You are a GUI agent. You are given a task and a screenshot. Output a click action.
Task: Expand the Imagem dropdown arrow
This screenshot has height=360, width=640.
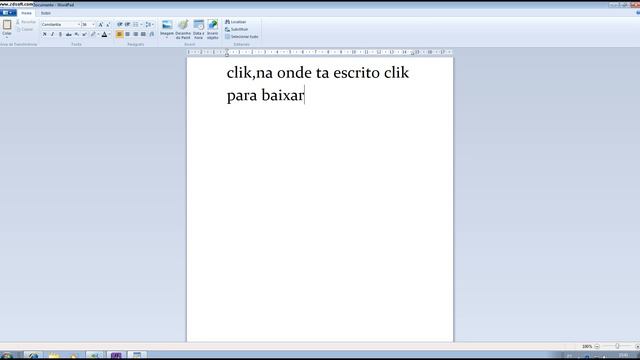click(x=167, y=38)
